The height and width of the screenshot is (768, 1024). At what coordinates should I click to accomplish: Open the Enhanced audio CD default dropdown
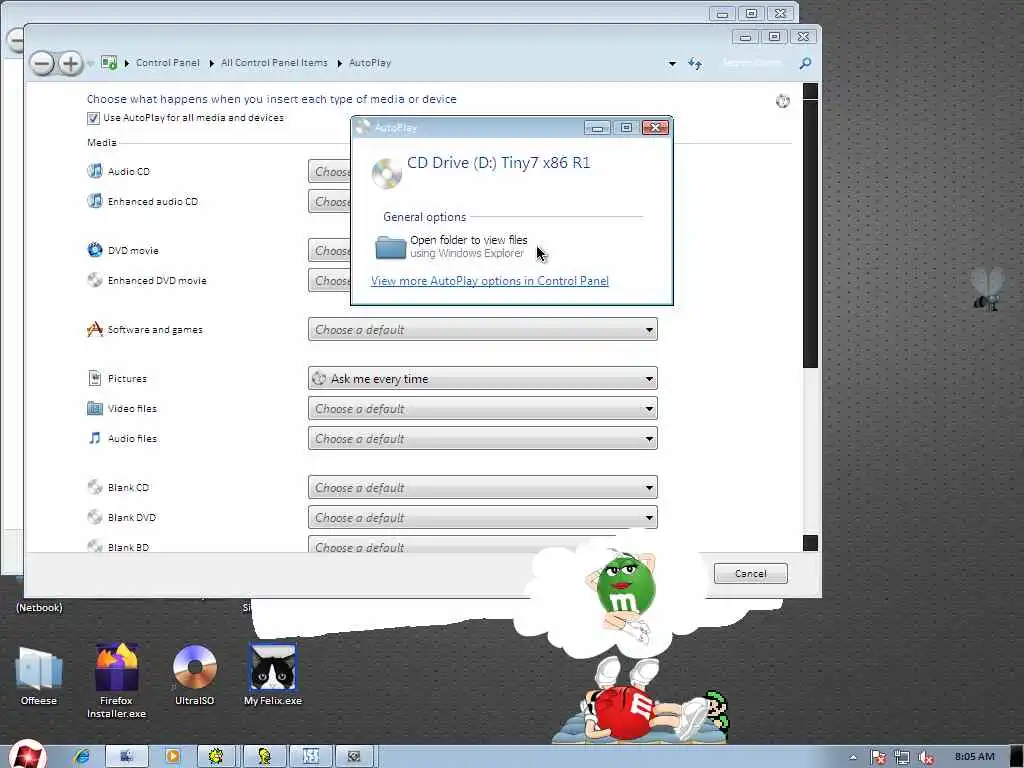(329, 202)
